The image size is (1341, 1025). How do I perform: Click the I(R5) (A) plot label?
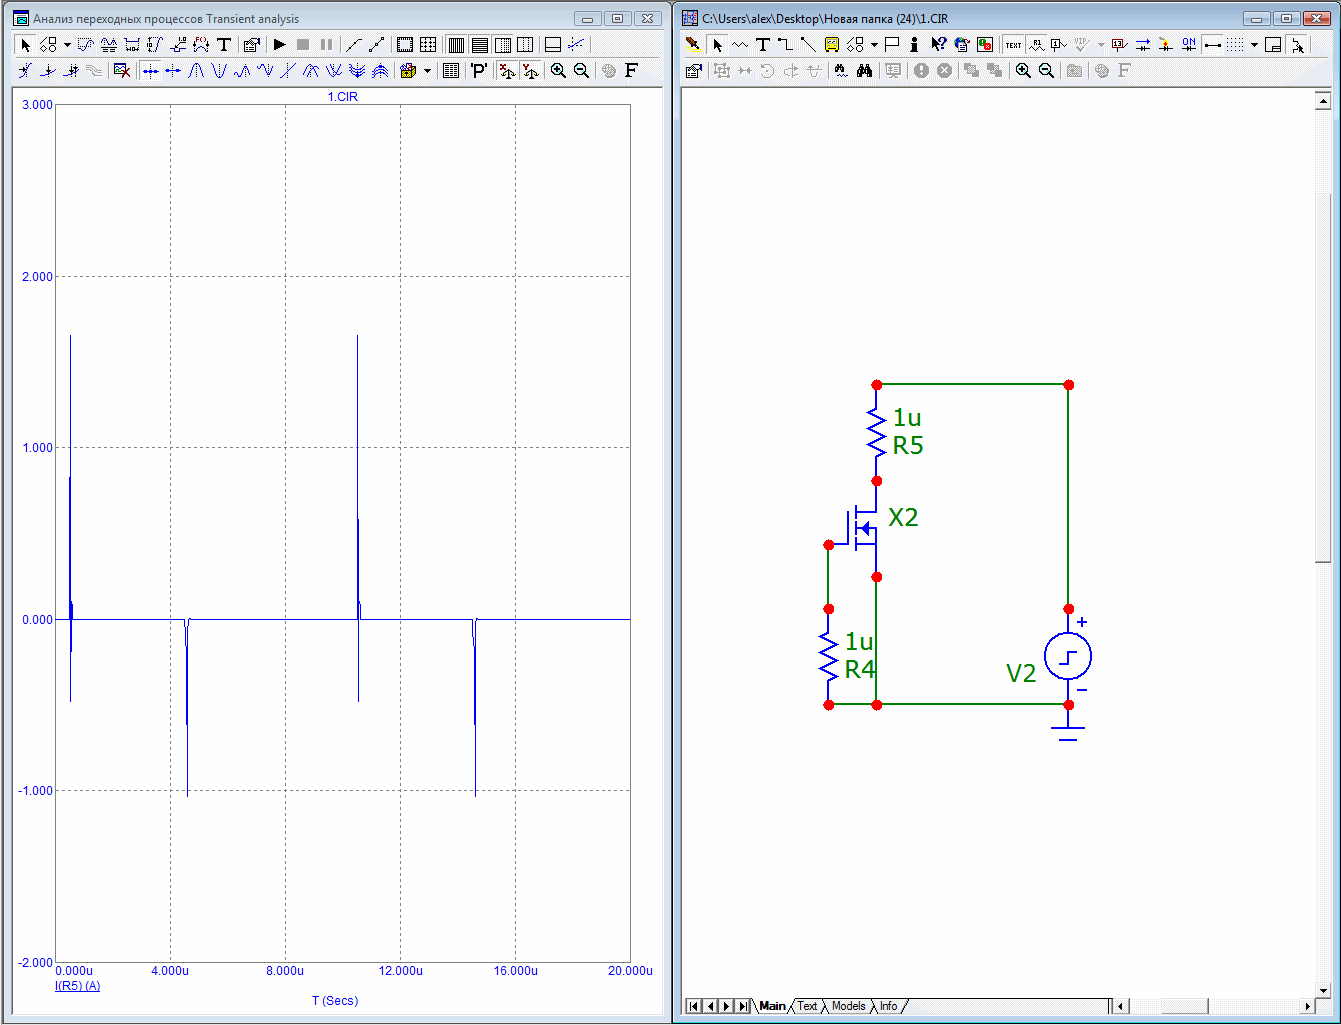pos(77,986)
